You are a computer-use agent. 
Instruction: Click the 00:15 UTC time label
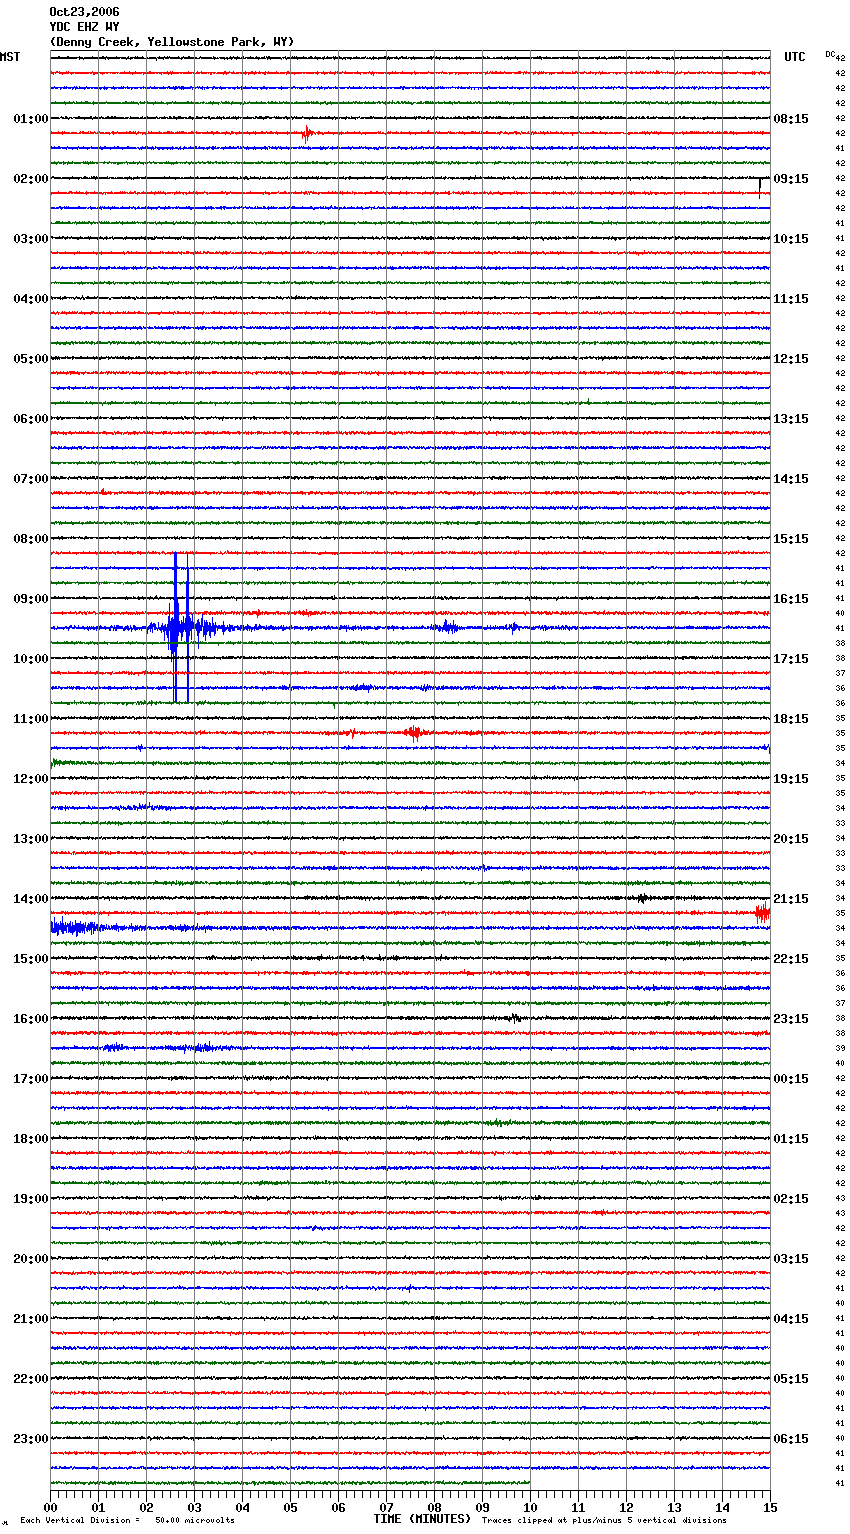(x=791, y=1079)
